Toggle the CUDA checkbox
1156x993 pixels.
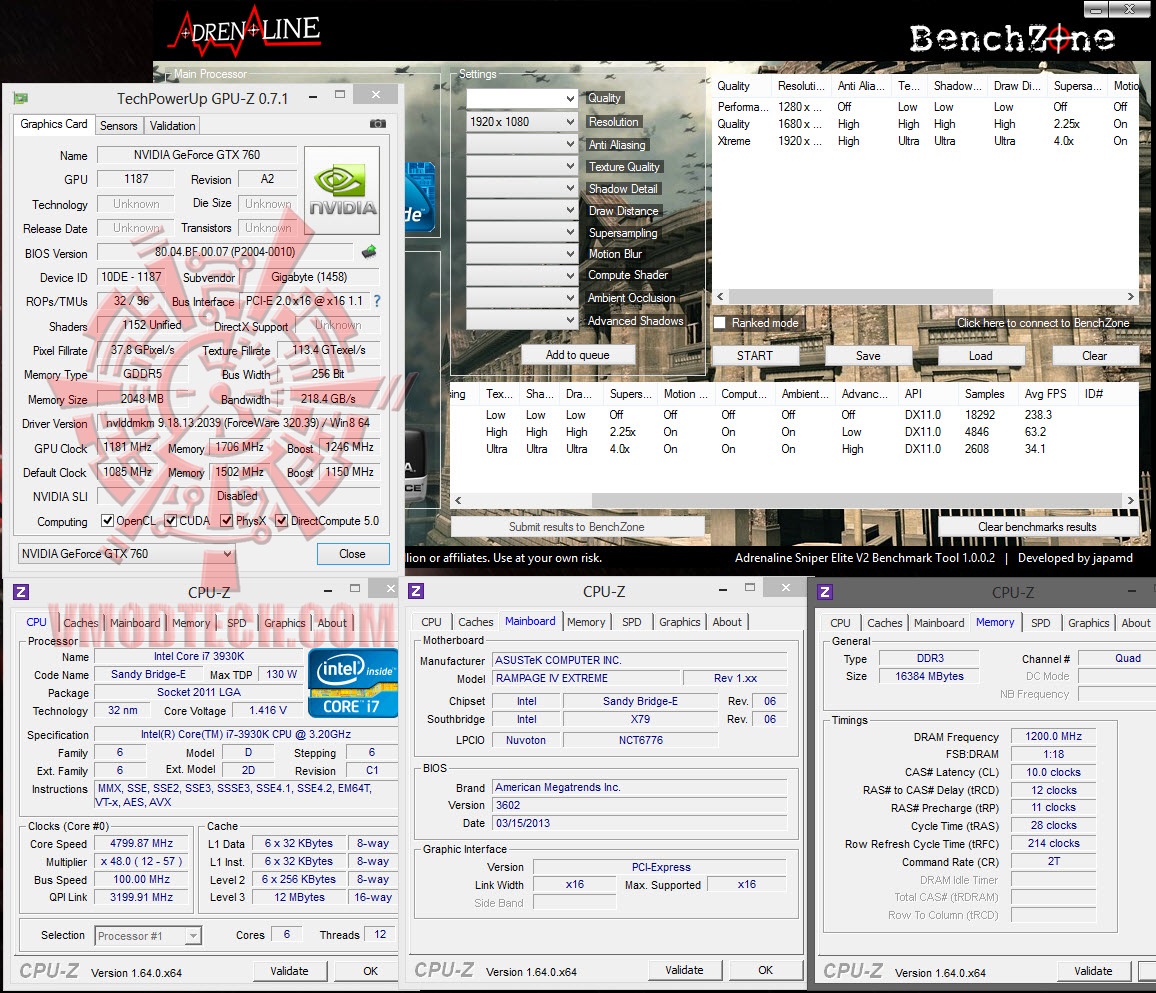click(170, 520)
